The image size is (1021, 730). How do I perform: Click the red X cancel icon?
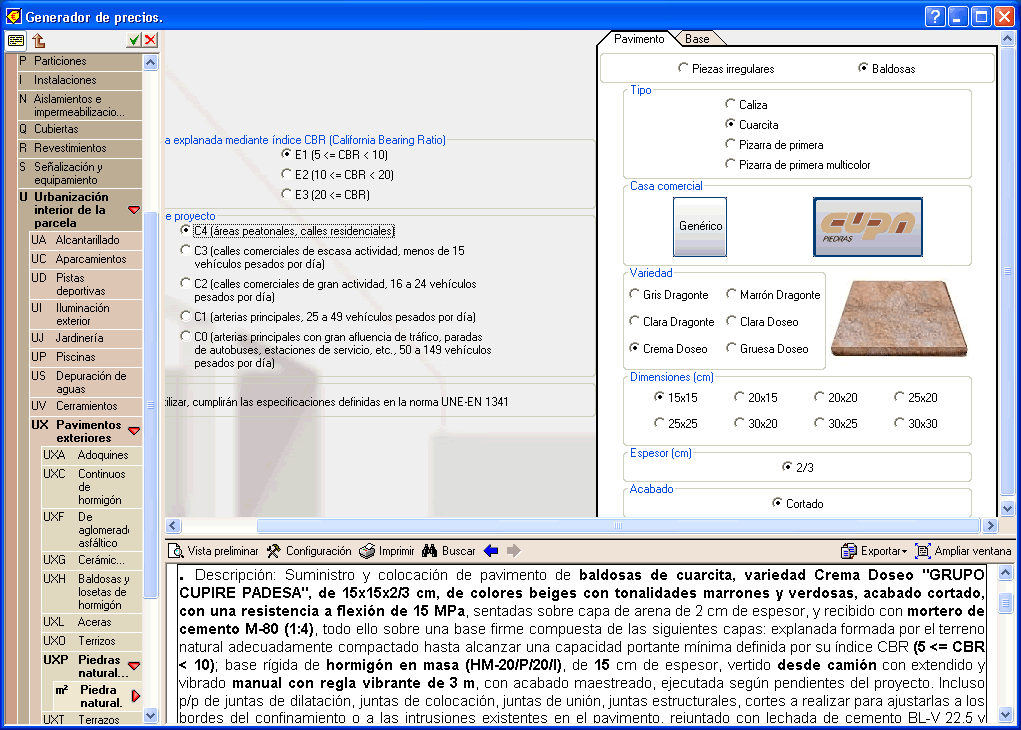tap(150, 40)
